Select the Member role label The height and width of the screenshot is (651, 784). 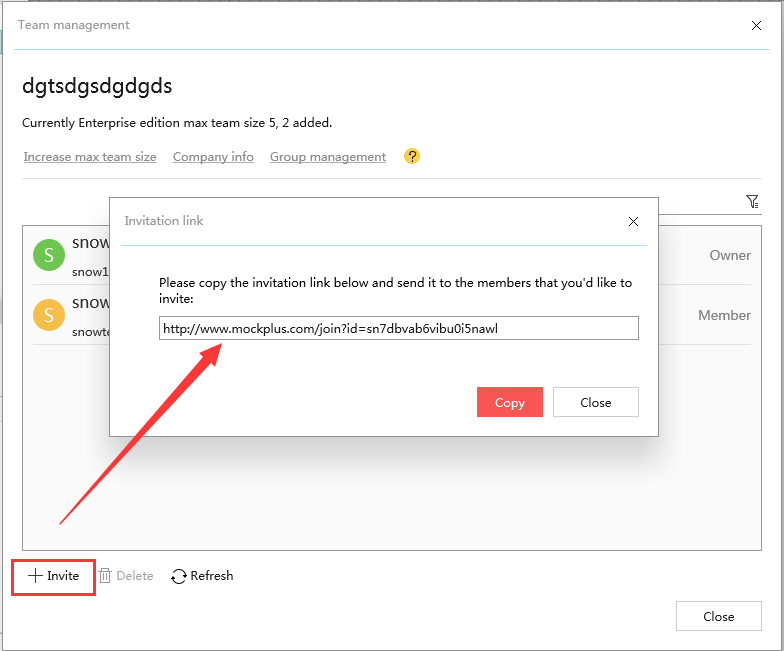pos(724,316)
